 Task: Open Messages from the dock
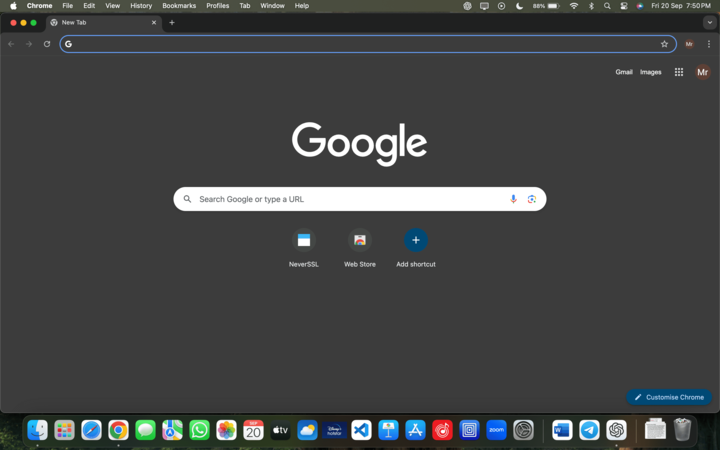tap(146, 430)
